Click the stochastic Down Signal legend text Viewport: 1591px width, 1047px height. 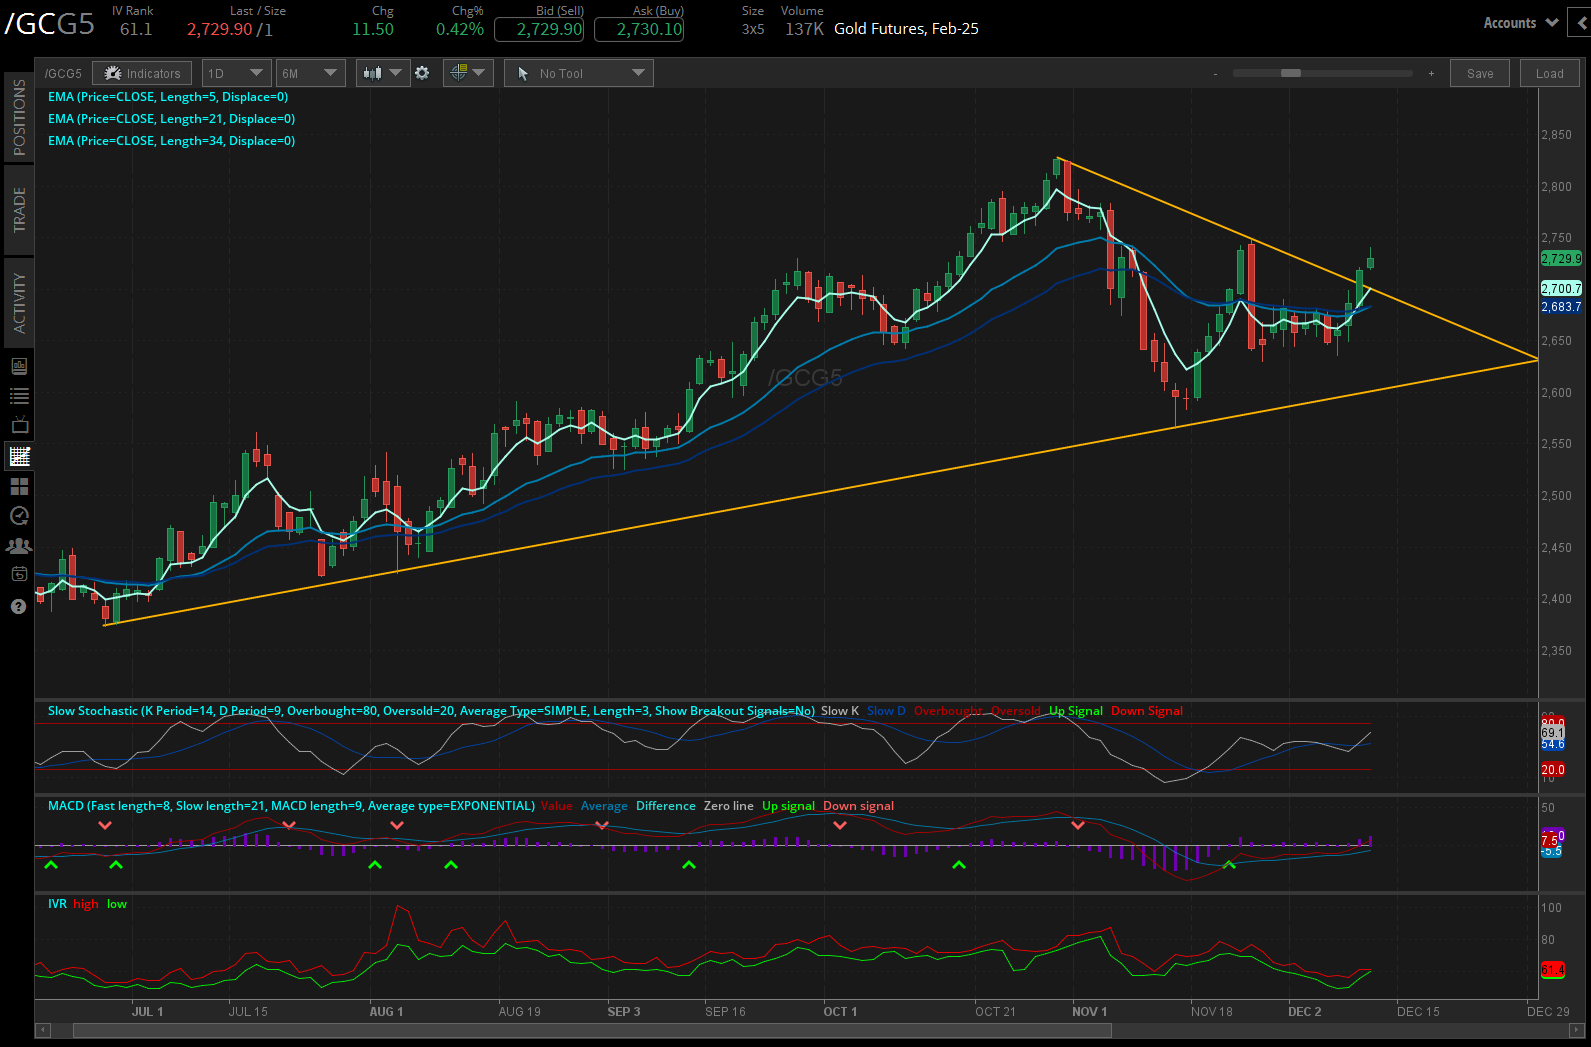(x=1147, y=711)
